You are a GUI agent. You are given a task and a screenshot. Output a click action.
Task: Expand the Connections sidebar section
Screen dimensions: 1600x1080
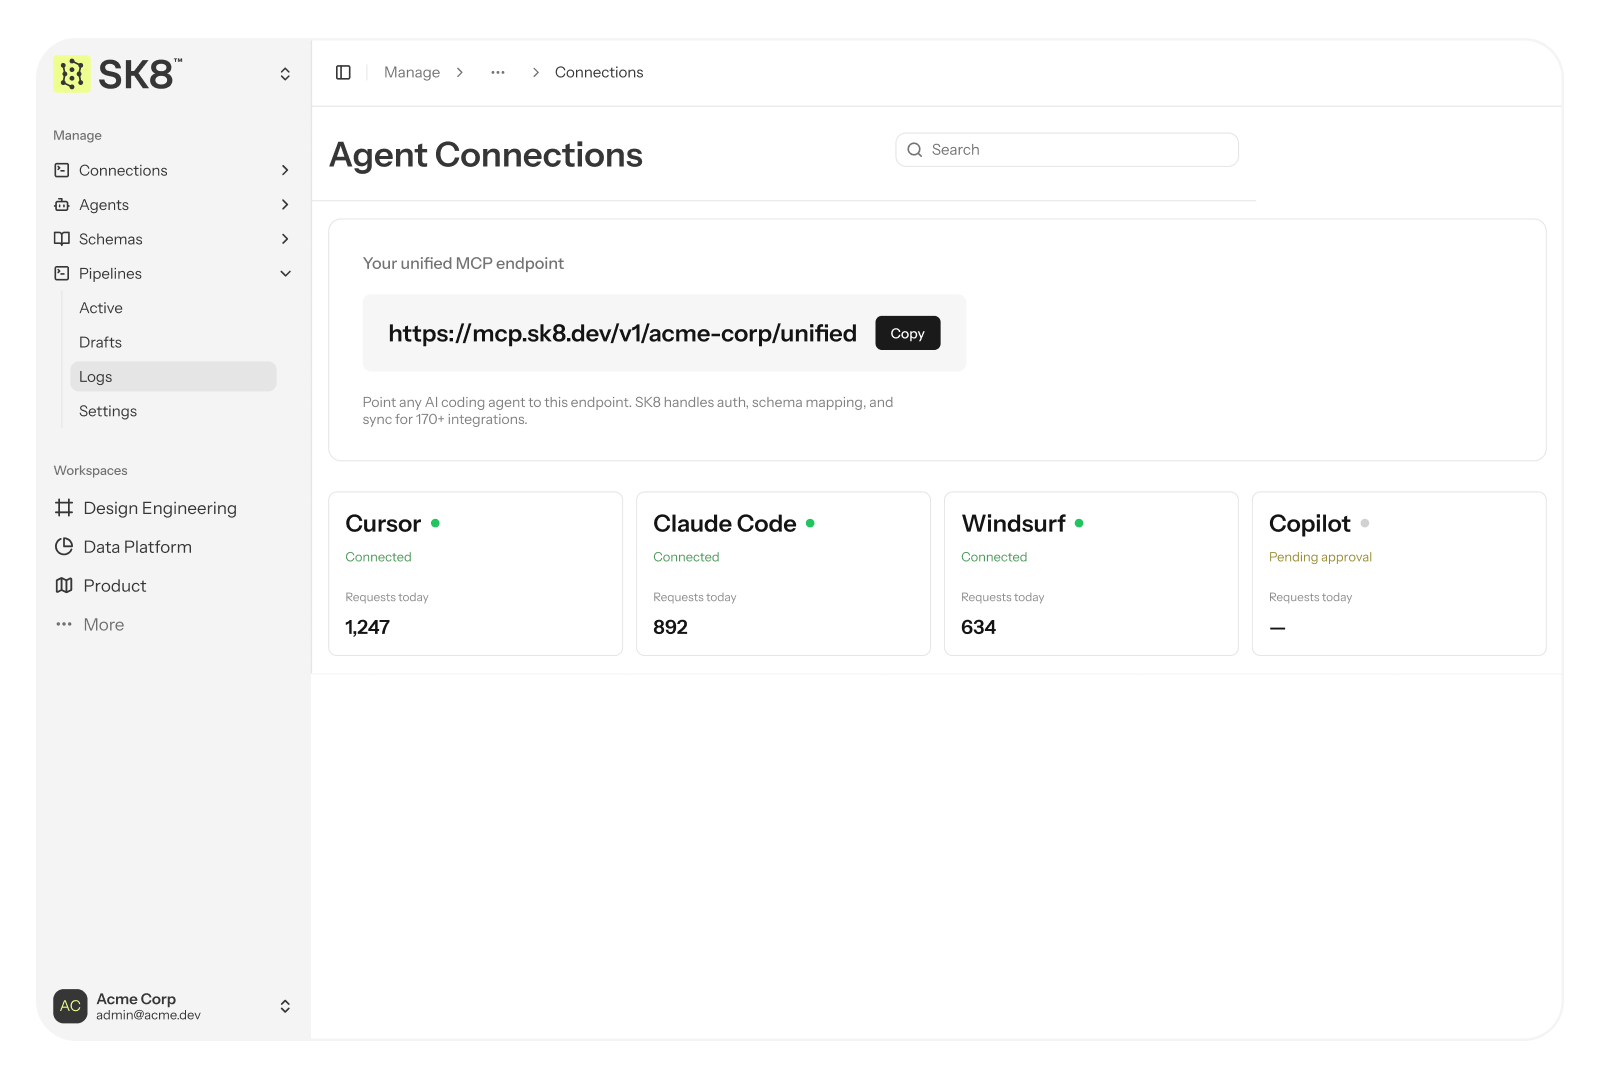285,170
